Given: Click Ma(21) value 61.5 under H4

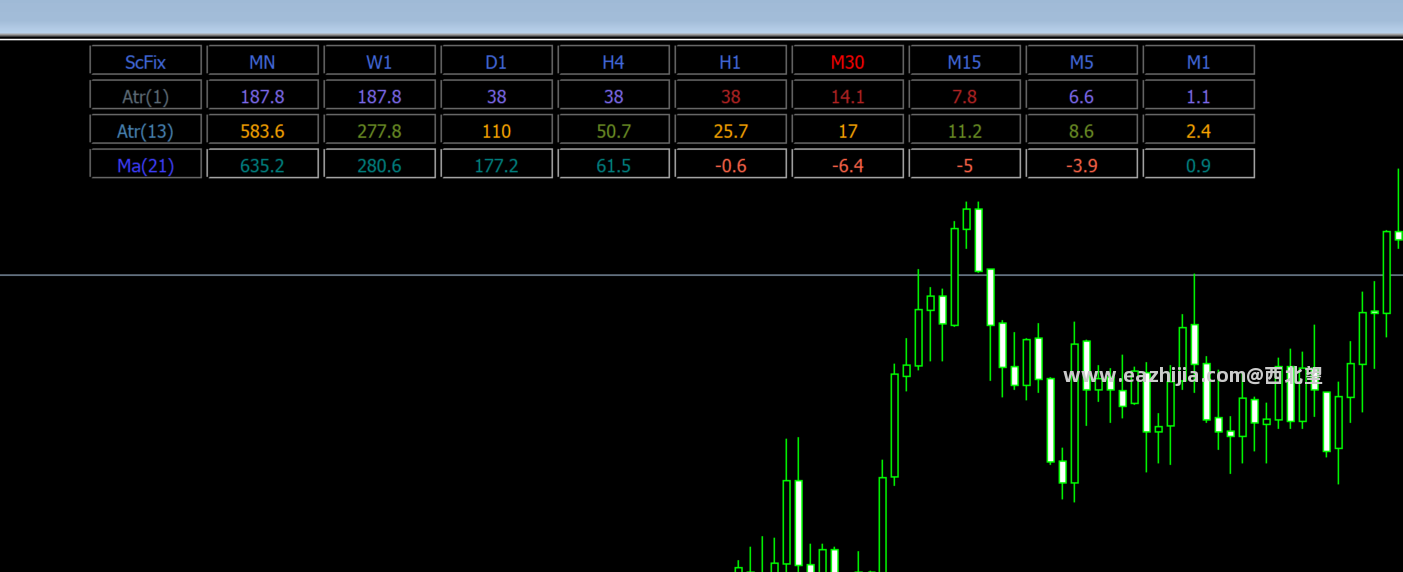Looking at the screenshot, I should (614, 164).
